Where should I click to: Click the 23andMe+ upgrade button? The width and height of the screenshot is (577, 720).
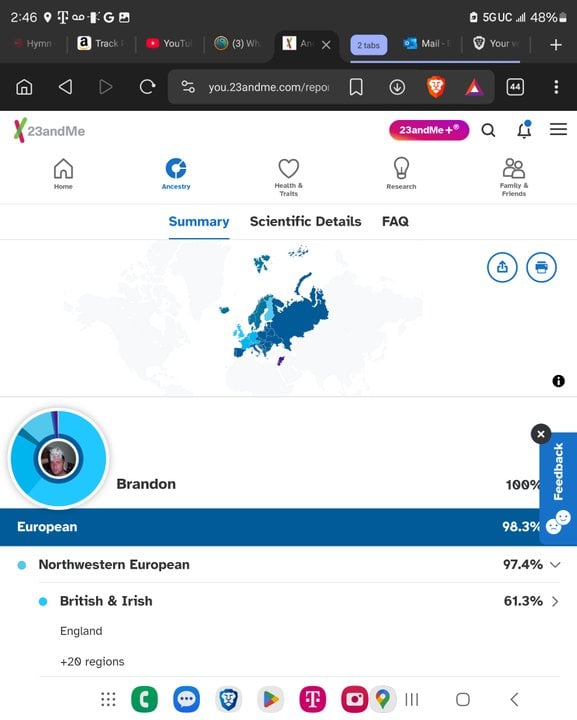point(429,130)
